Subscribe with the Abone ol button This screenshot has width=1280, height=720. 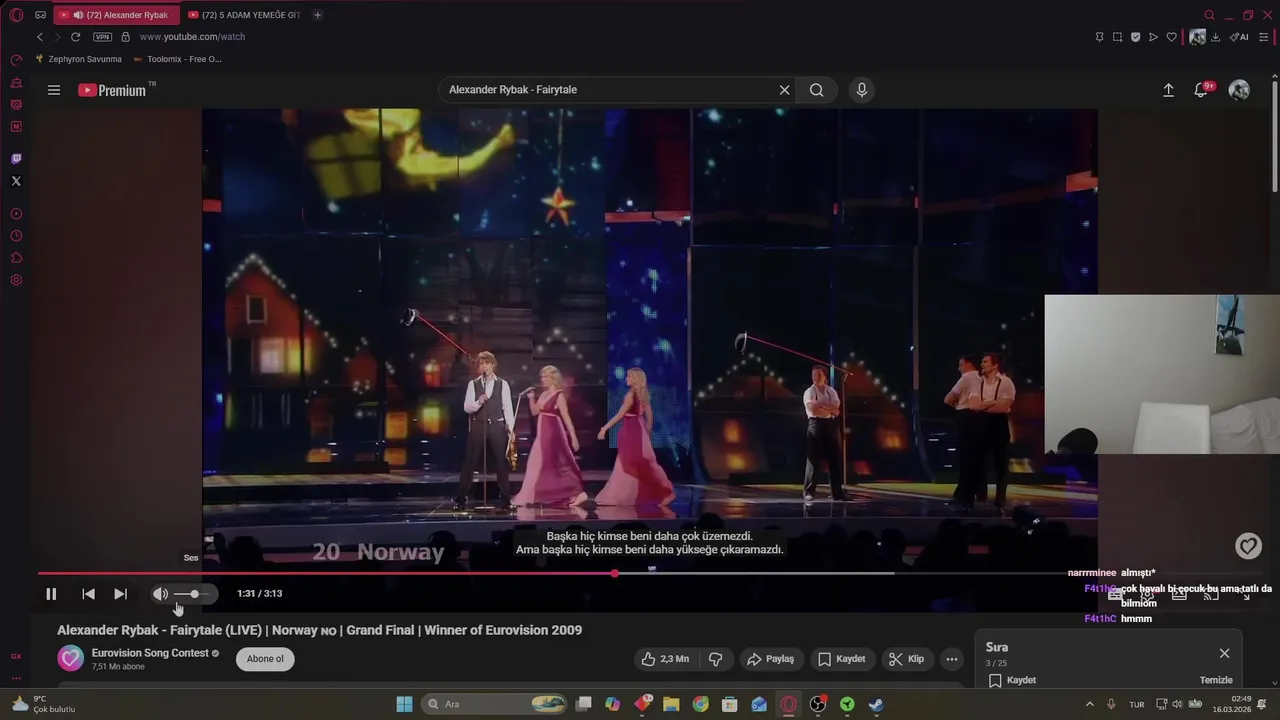coord(265,659)
